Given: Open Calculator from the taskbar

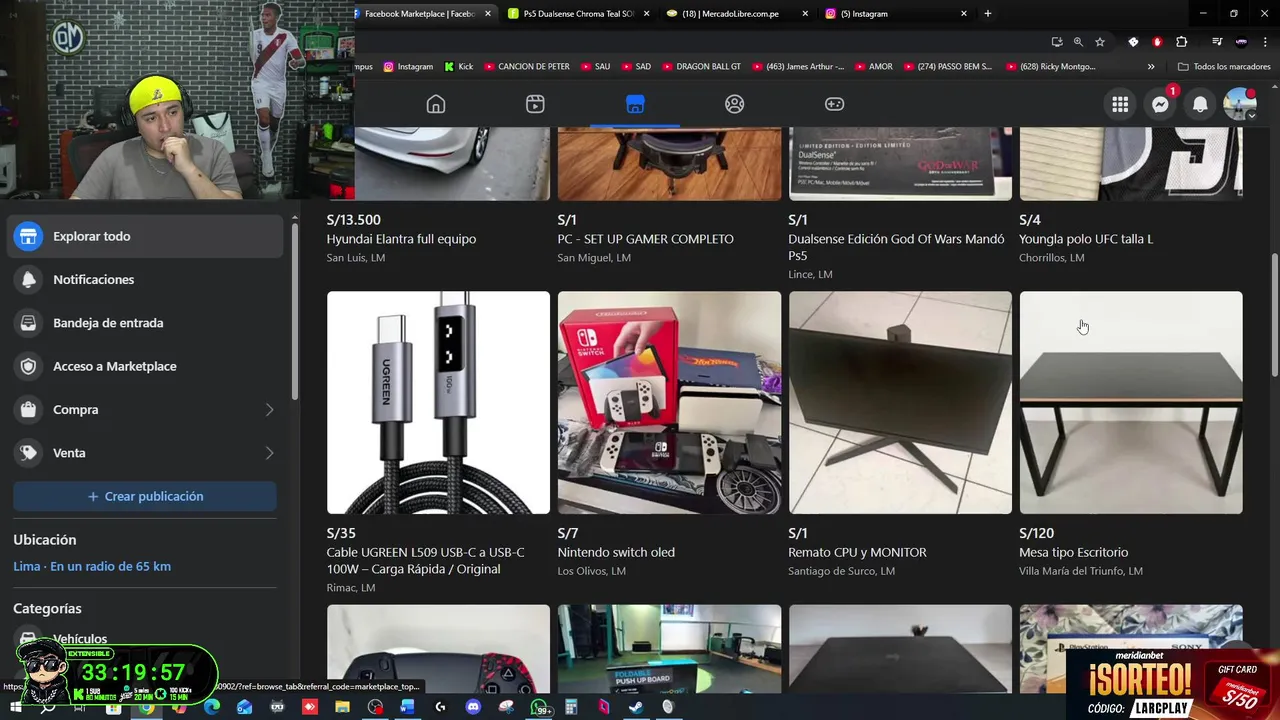Looking at the screenshot, I should (571, 707).
